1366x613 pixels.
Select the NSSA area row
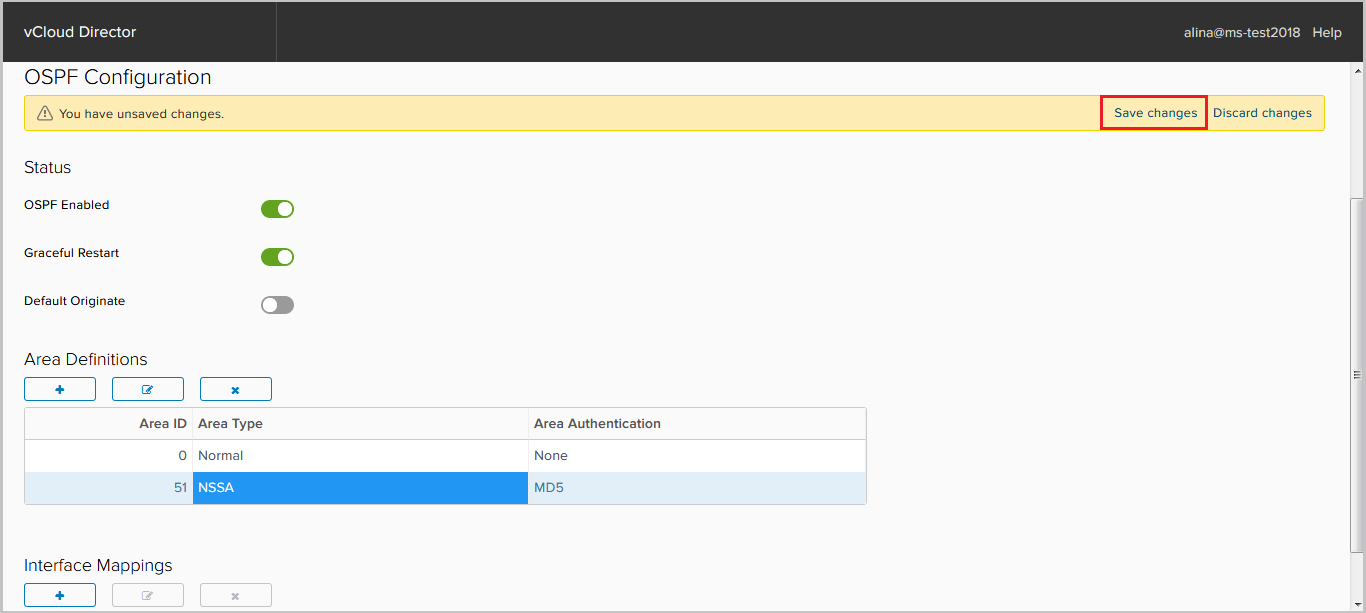pyautogui.click(x=360, y=488)
